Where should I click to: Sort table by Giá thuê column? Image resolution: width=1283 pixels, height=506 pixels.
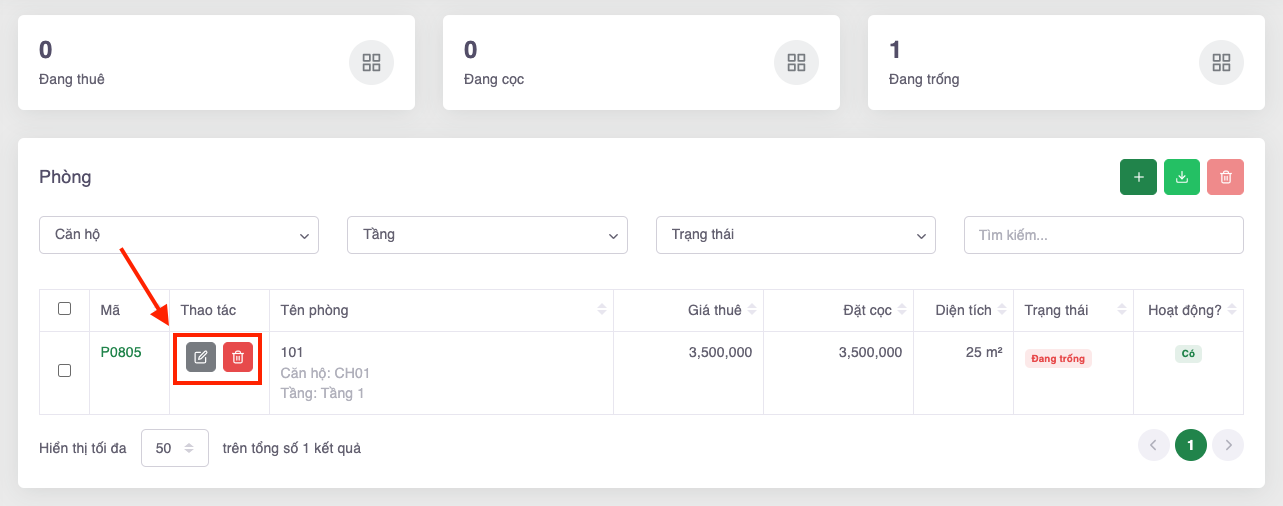[714, 310]
